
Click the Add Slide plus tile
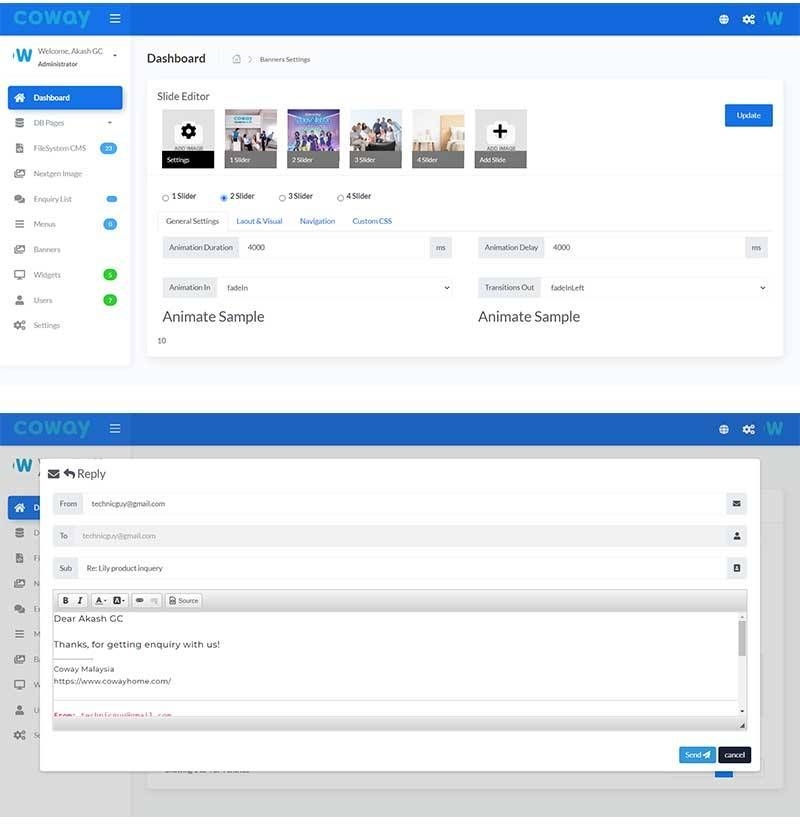(x=500, y=138)
